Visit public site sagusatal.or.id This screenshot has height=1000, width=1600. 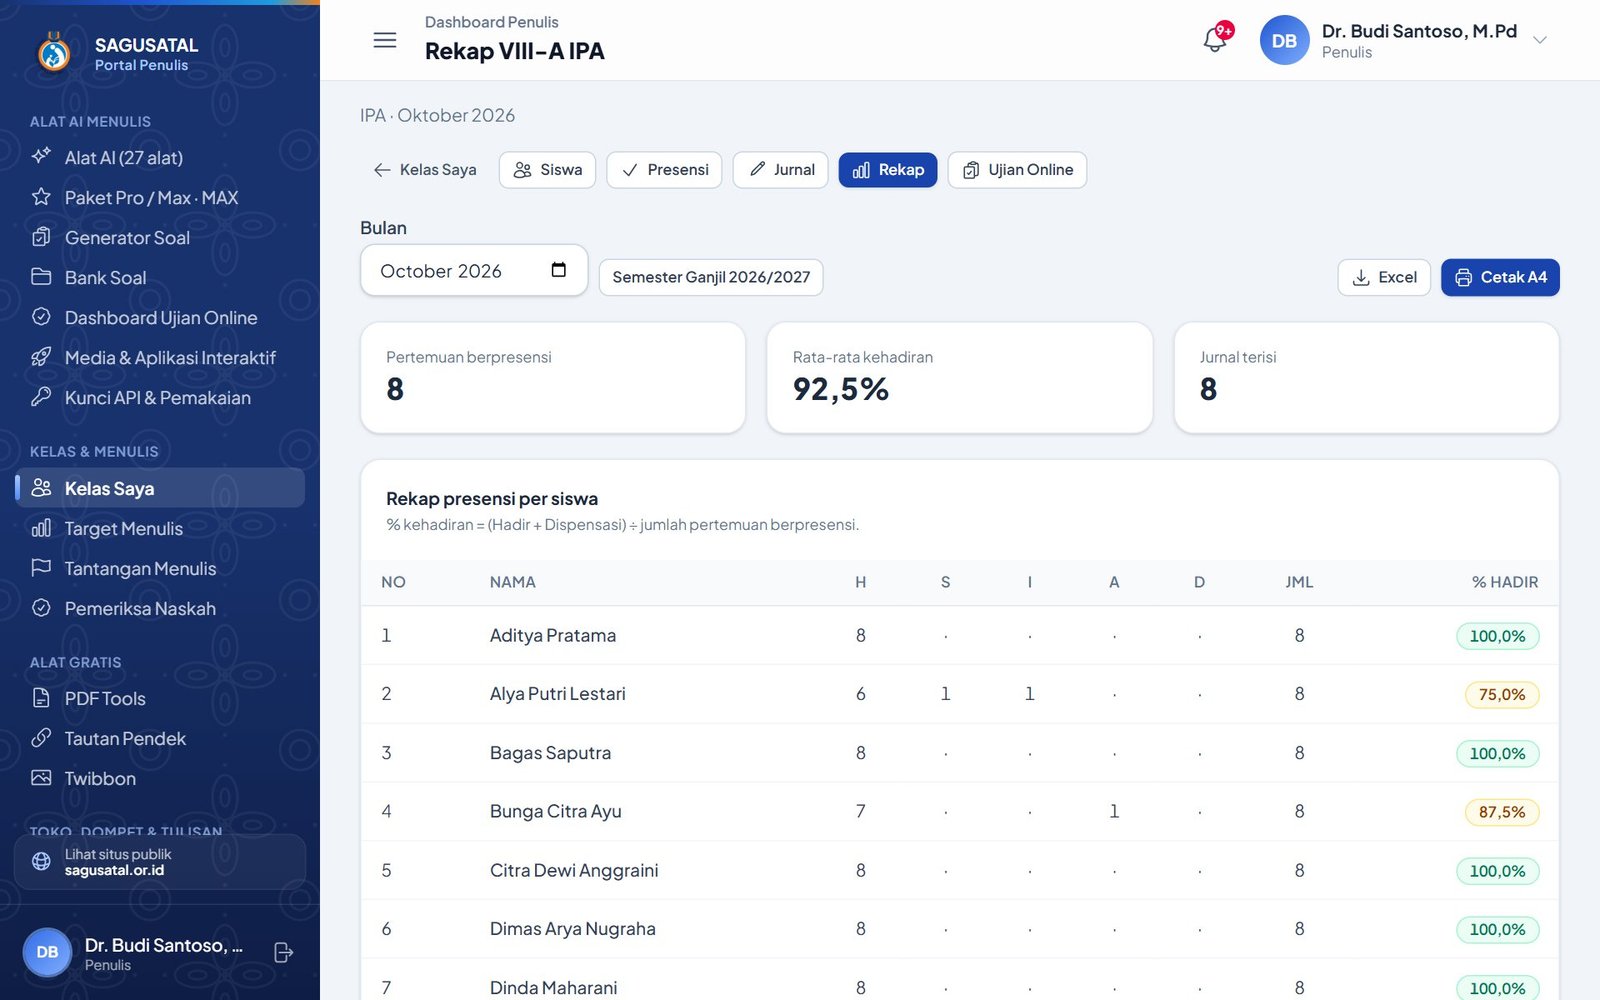[160, 862]
